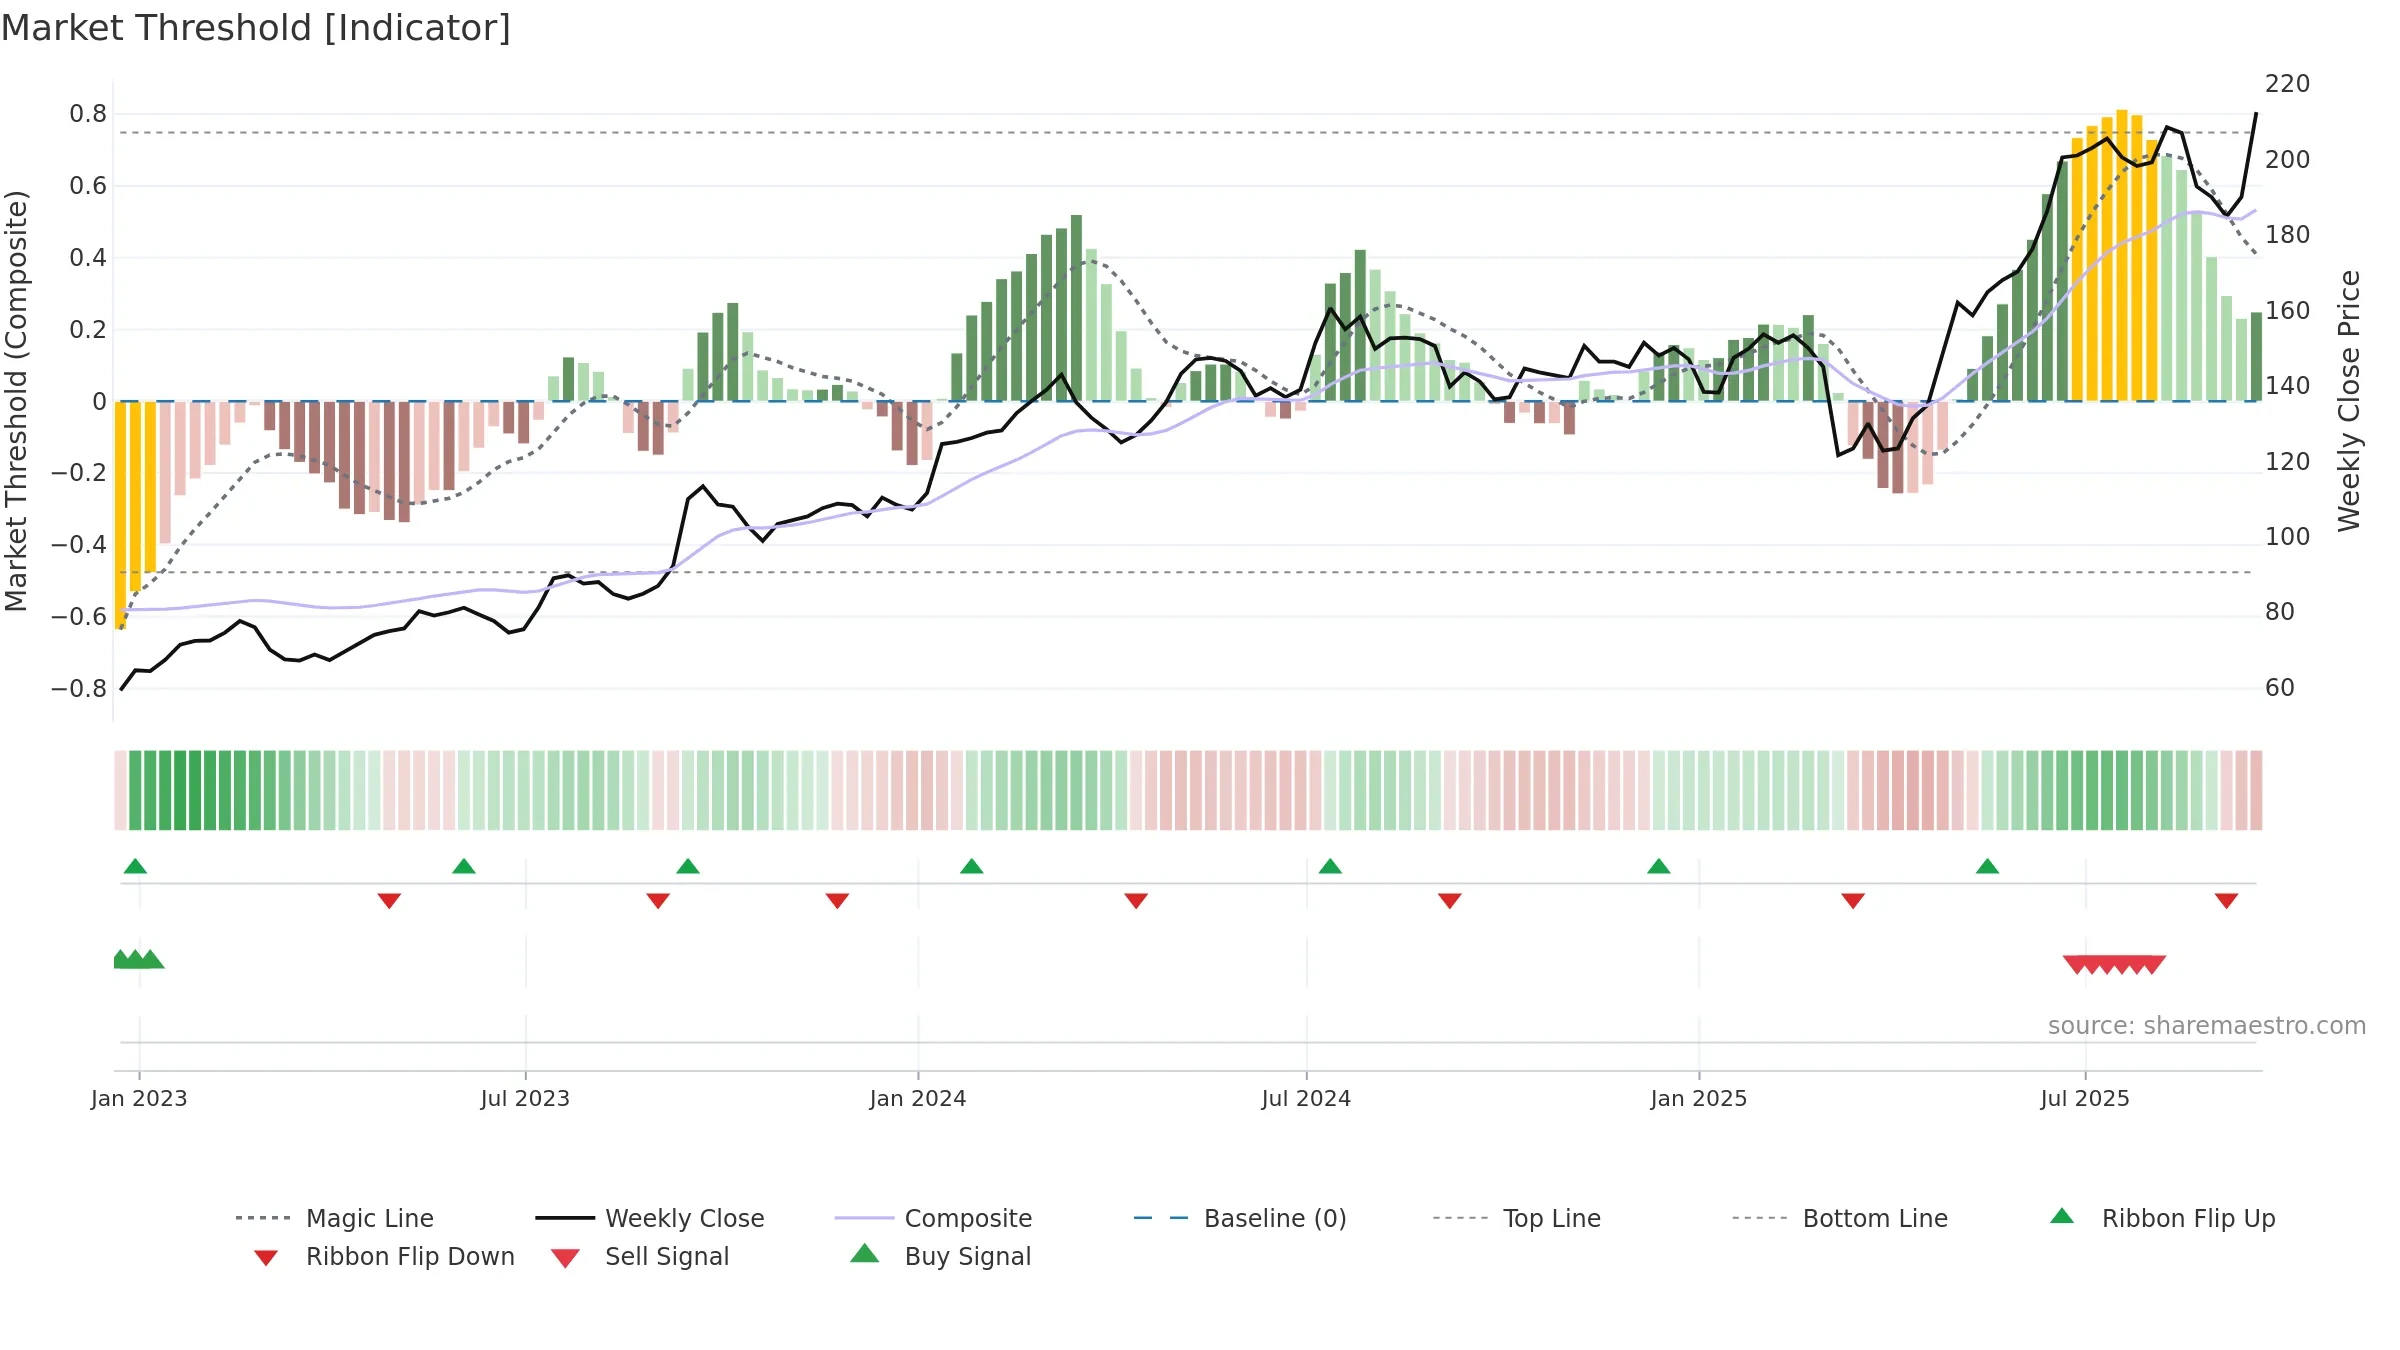This screenshot has height=1350, width=2400.
Task: Click the first yellow negative bar at Jan 2023
Action: (120, 515)
